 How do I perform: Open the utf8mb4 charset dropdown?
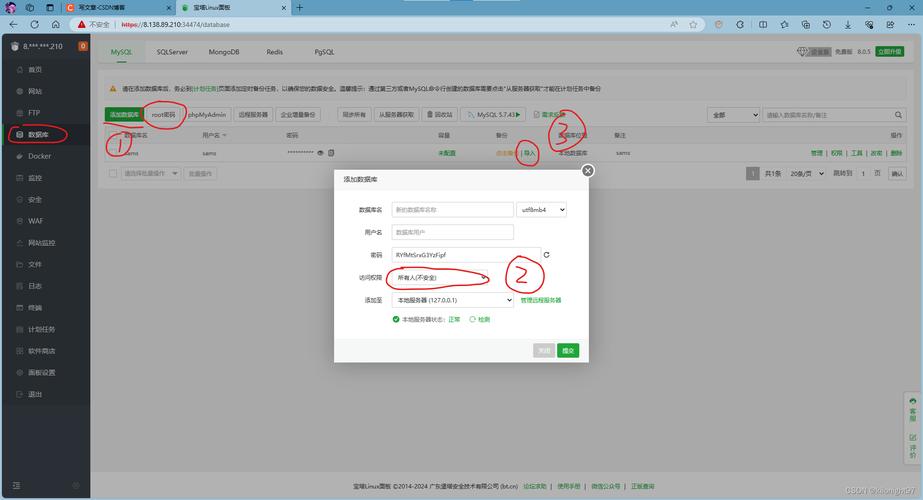pyautogui.click(x=542, y=210)
